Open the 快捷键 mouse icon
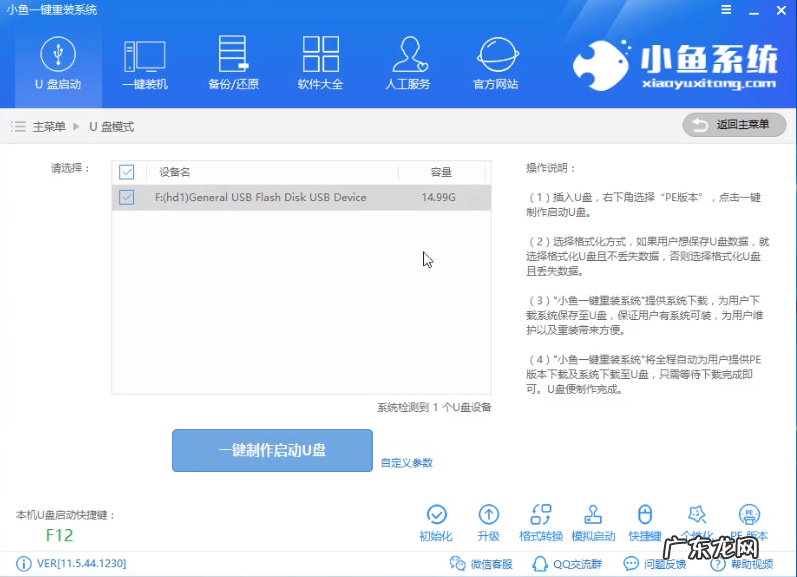Screen dimensions: 797x577 click(x=645, y=523)
